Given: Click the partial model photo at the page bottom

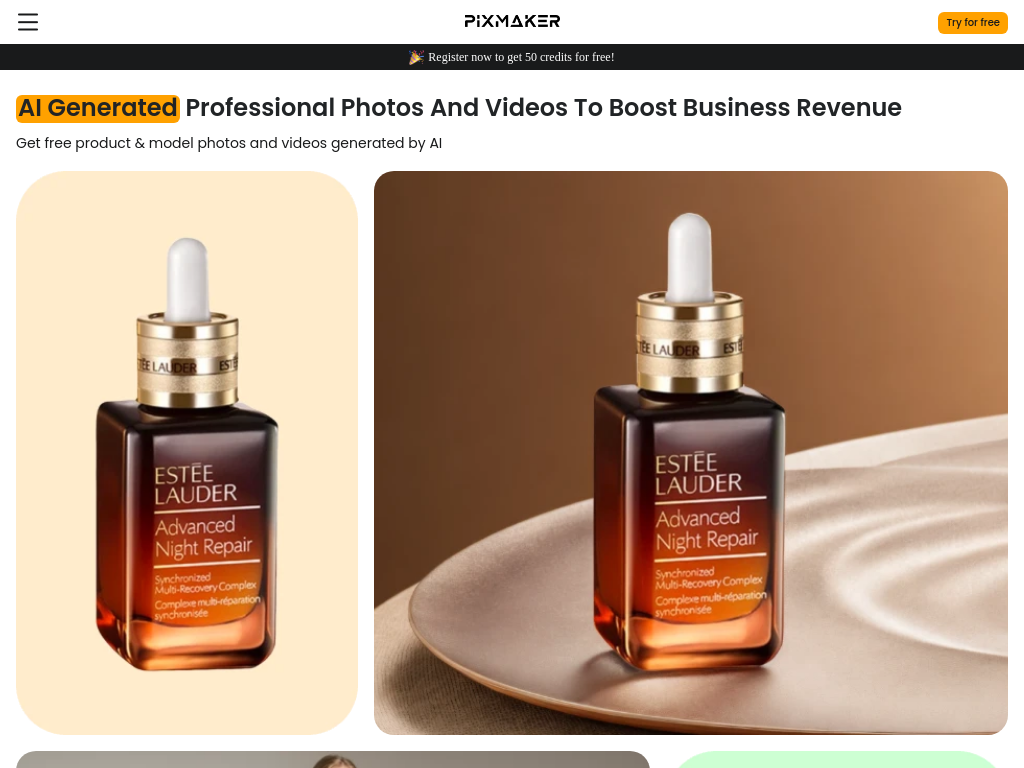Looking at the screenshot, I should click(332, 760).
